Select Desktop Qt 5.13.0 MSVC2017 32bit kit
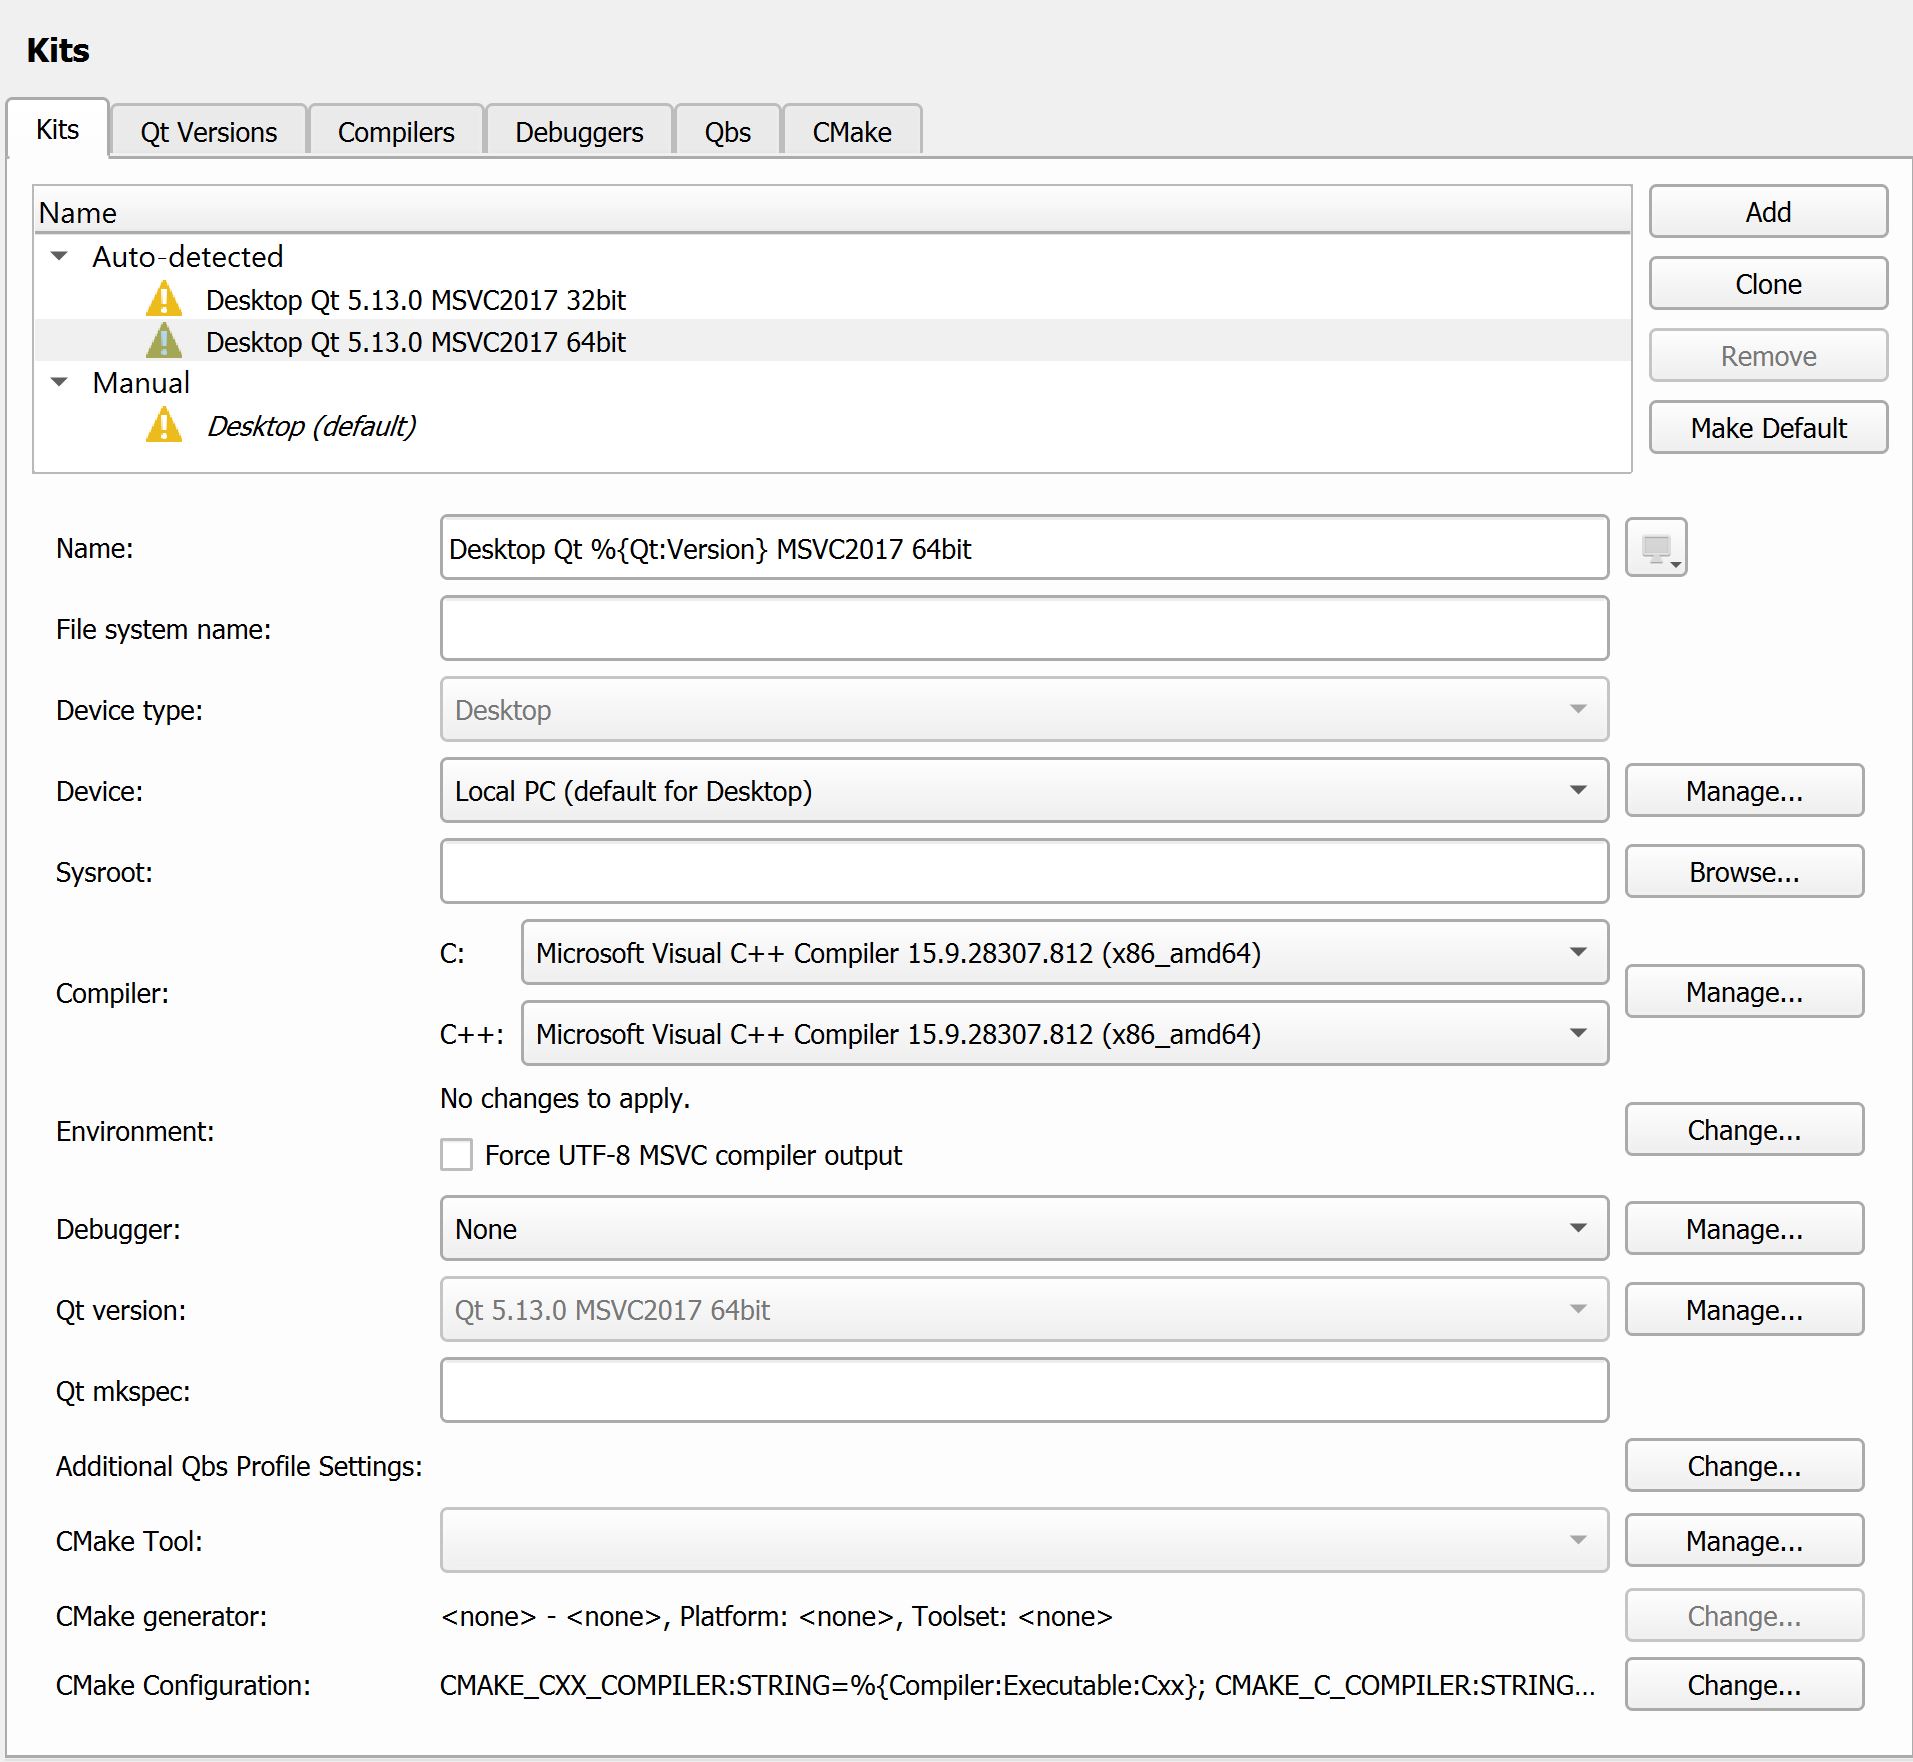This screenshot has width=1913, height=1762. click(415, 300)
